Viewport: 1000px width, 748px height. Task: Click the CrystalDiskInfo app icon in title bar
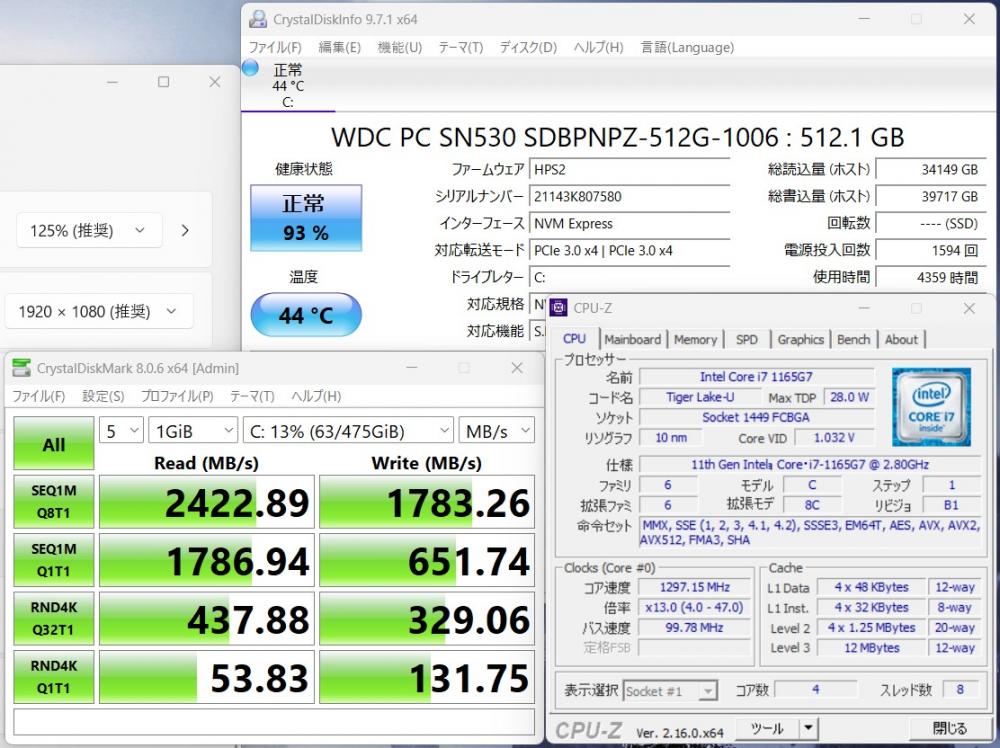coord(258,19)
